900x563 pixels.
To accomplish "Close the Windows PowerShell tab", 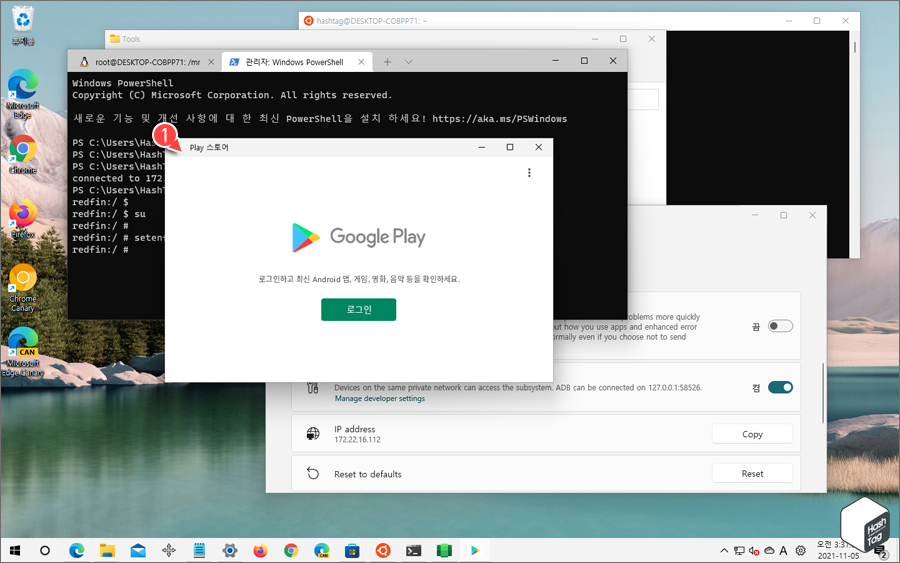I will 361,62.
